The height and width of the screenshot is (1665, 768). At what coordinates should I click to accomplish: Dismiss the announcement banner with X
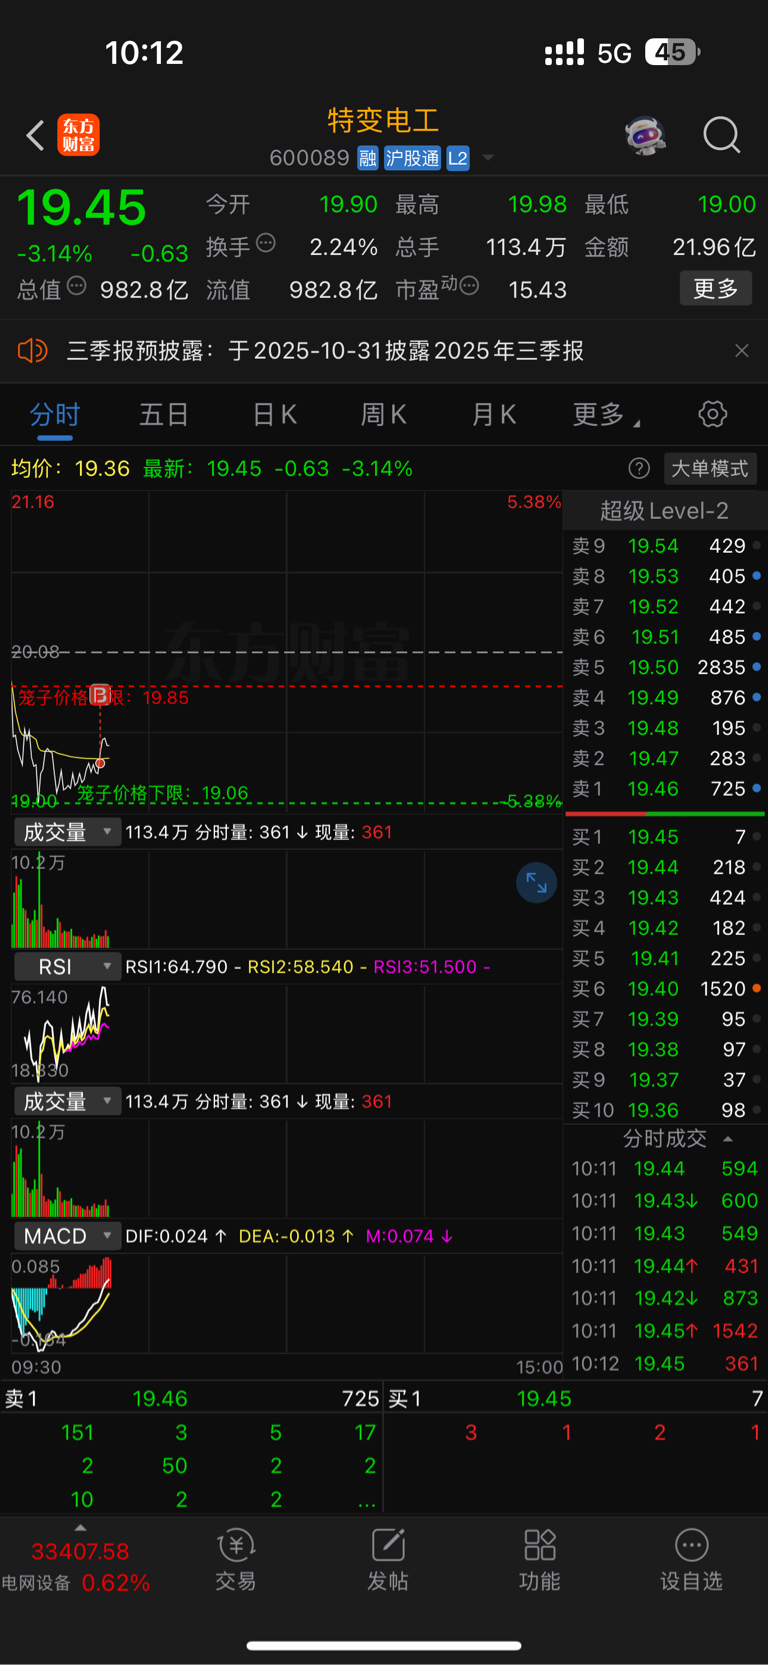741,351
